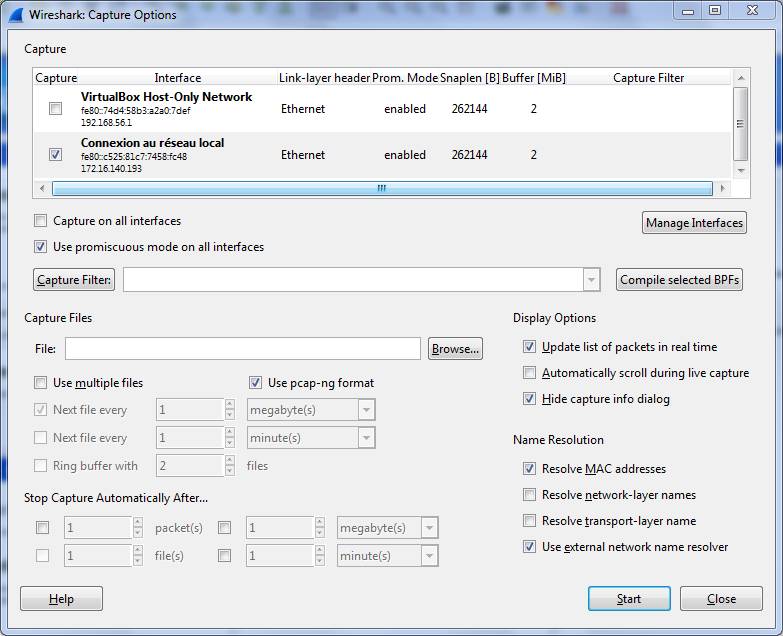Open the Capture Filter history dropdown
The height and width of the screenshot is (636, 783).
(x=591, y=280)
